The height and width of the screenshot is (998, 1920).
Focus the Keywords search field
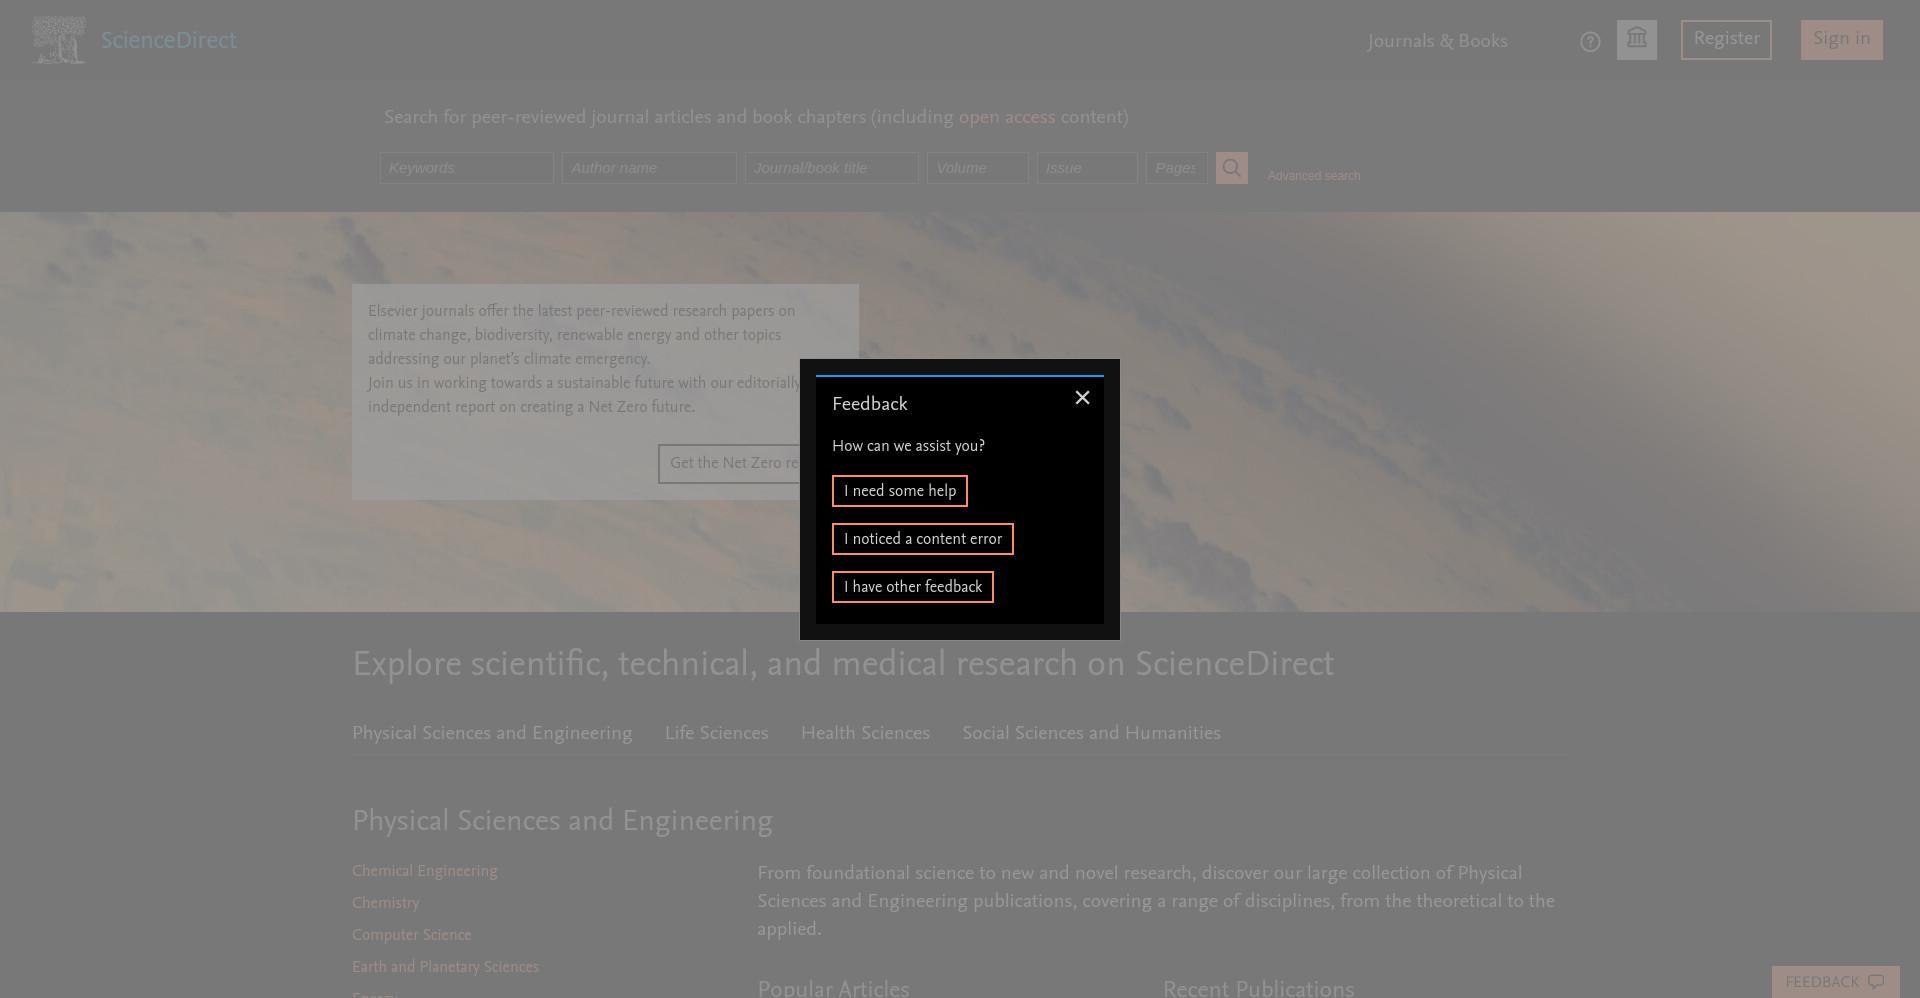point(466,168)
